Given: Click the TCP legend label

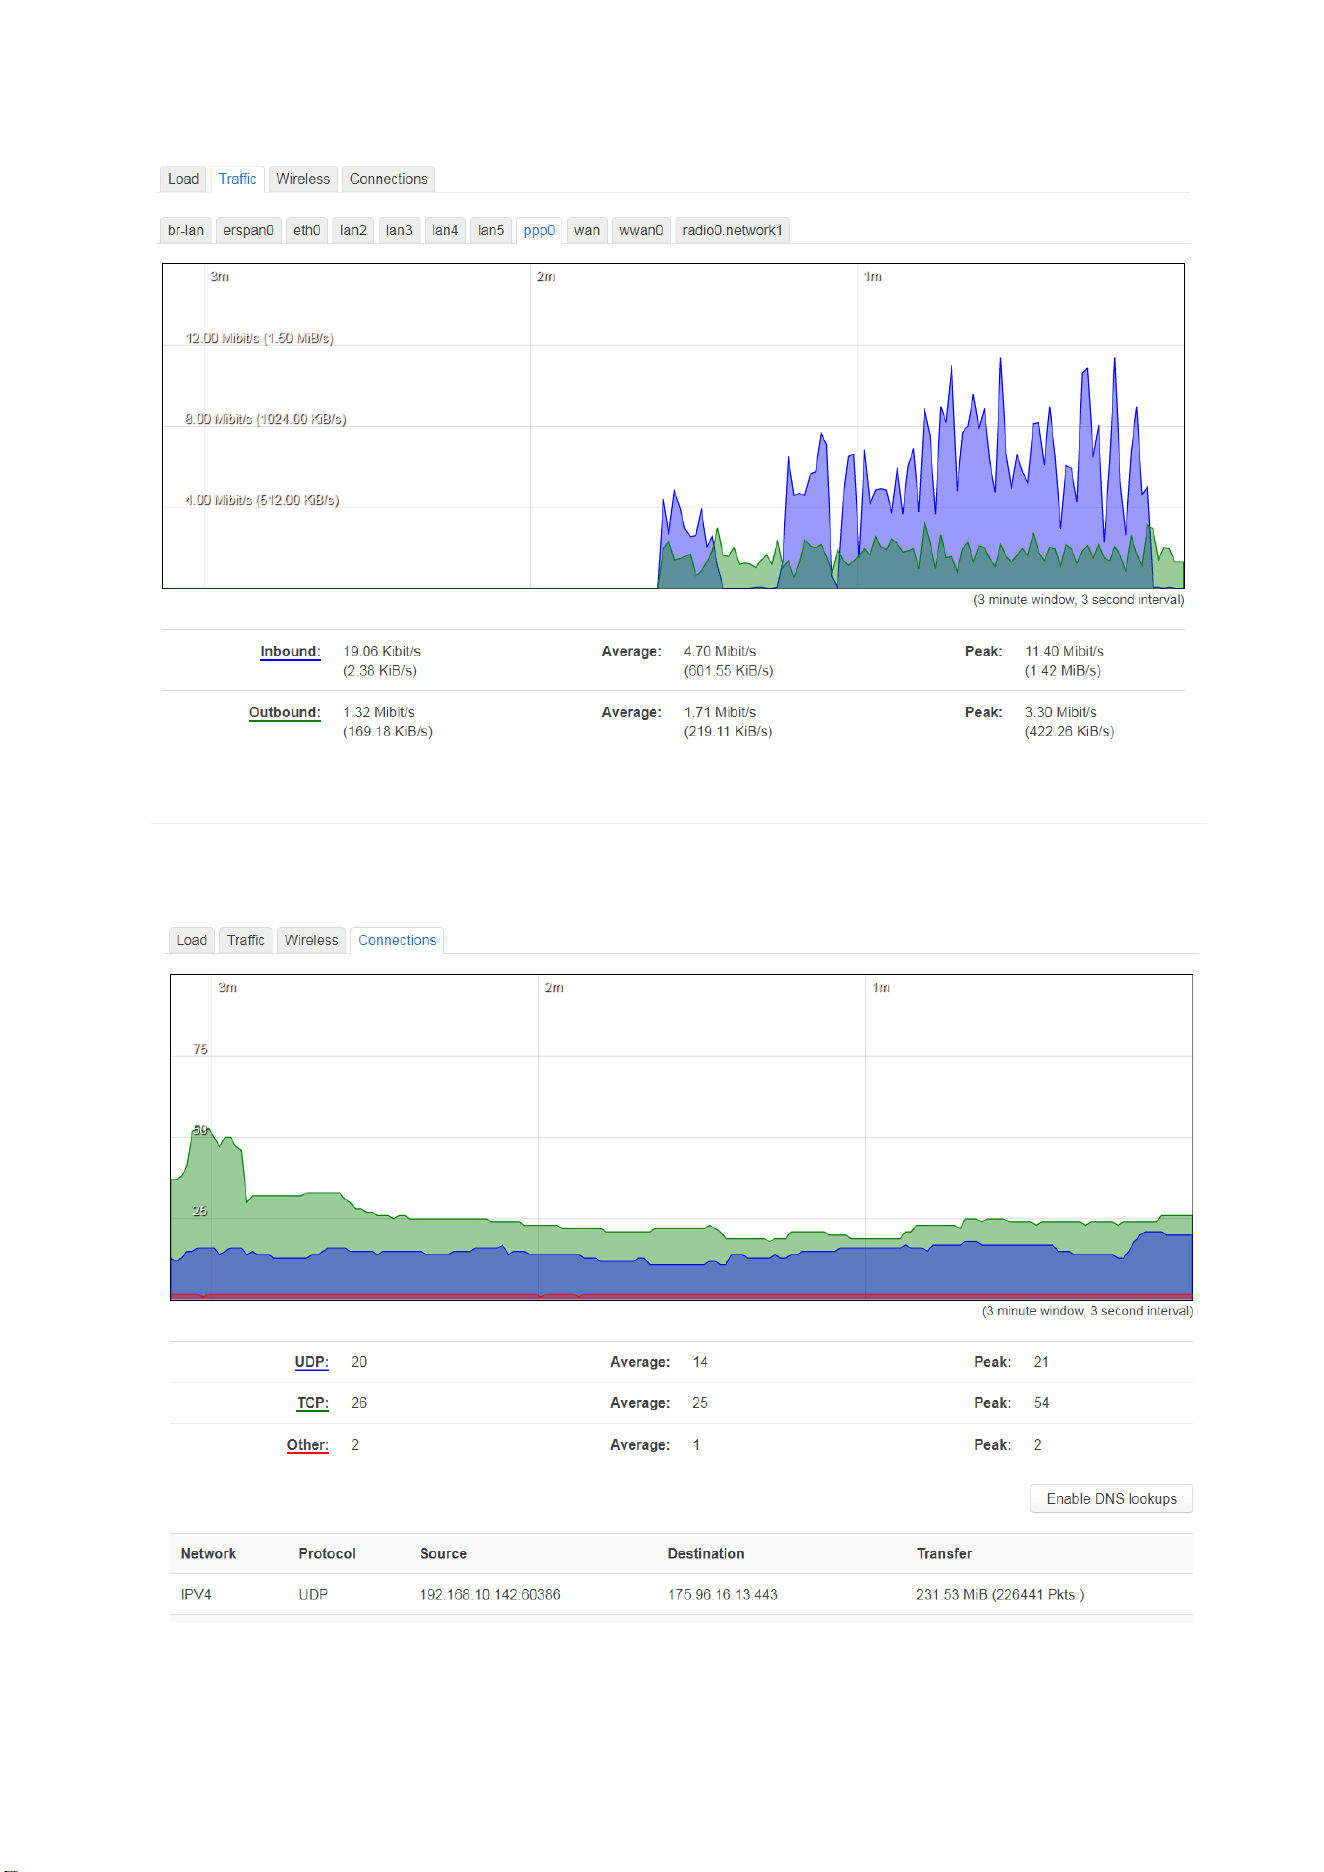Looking at the screenshot, I should point(313,1403).
